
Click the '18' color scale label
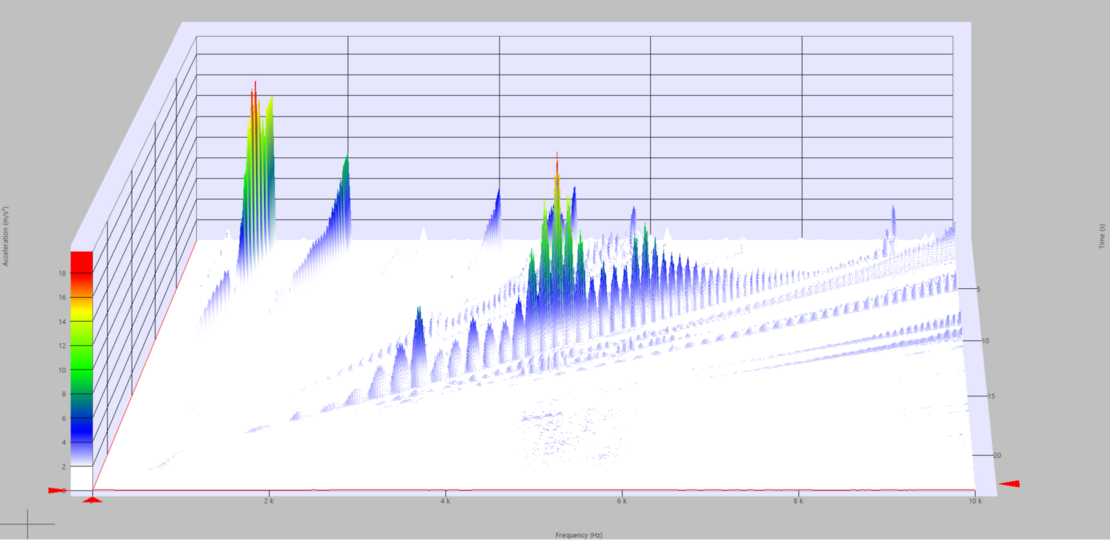(62, 273)
